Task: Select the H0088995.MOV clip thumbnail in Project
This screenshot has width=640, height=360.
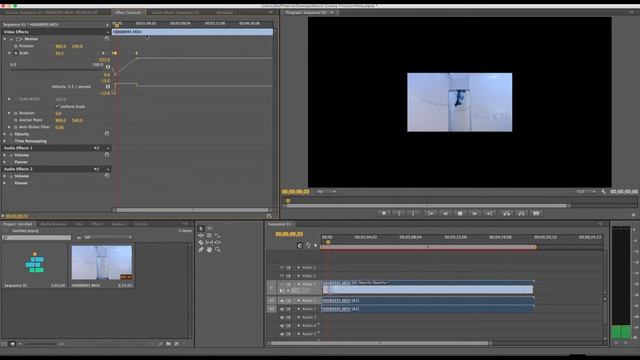Action: click(102, 262)
